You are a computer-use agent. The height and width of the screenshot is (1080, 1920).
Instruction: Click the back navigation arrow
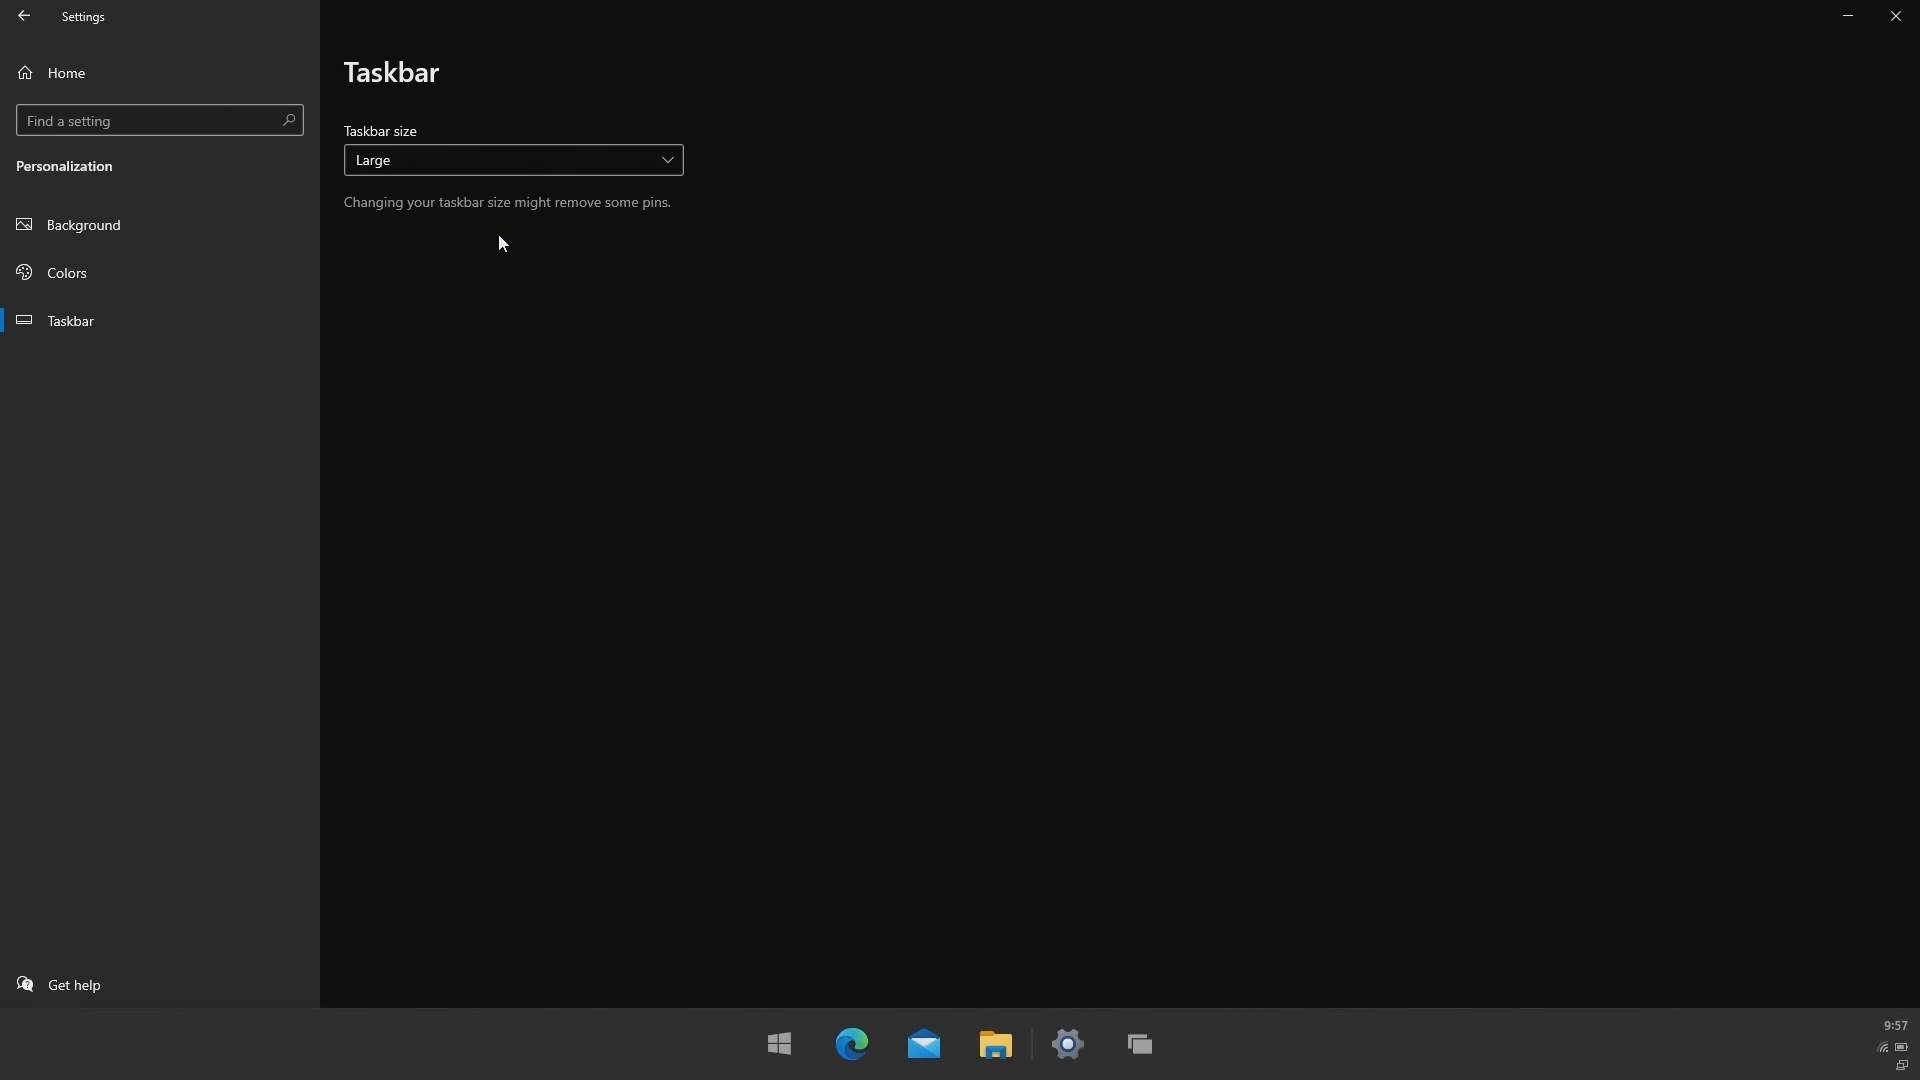click(25, 16)
